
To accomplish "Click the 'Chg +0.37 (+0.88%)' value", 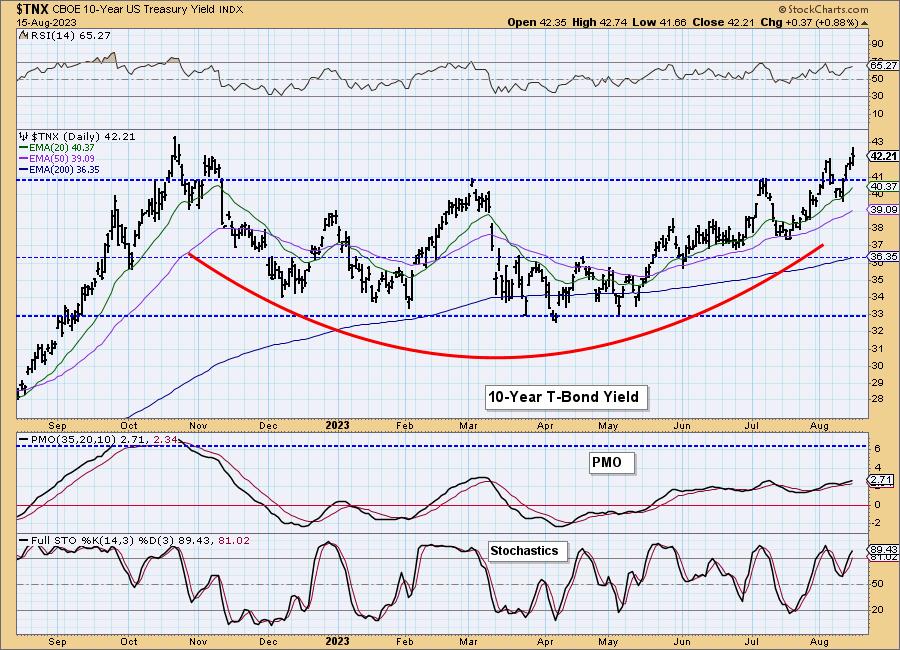I will [x=809, y=22].
